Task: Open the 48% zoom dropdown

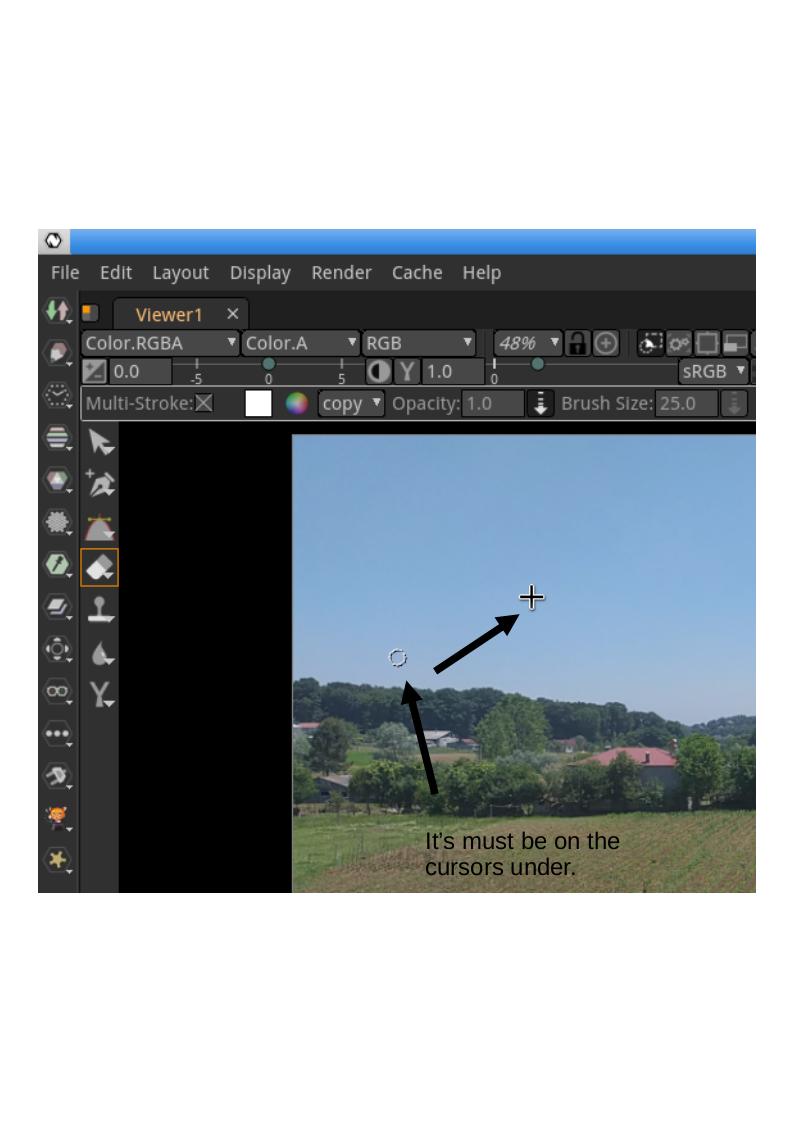Action: tap(528, 343)
